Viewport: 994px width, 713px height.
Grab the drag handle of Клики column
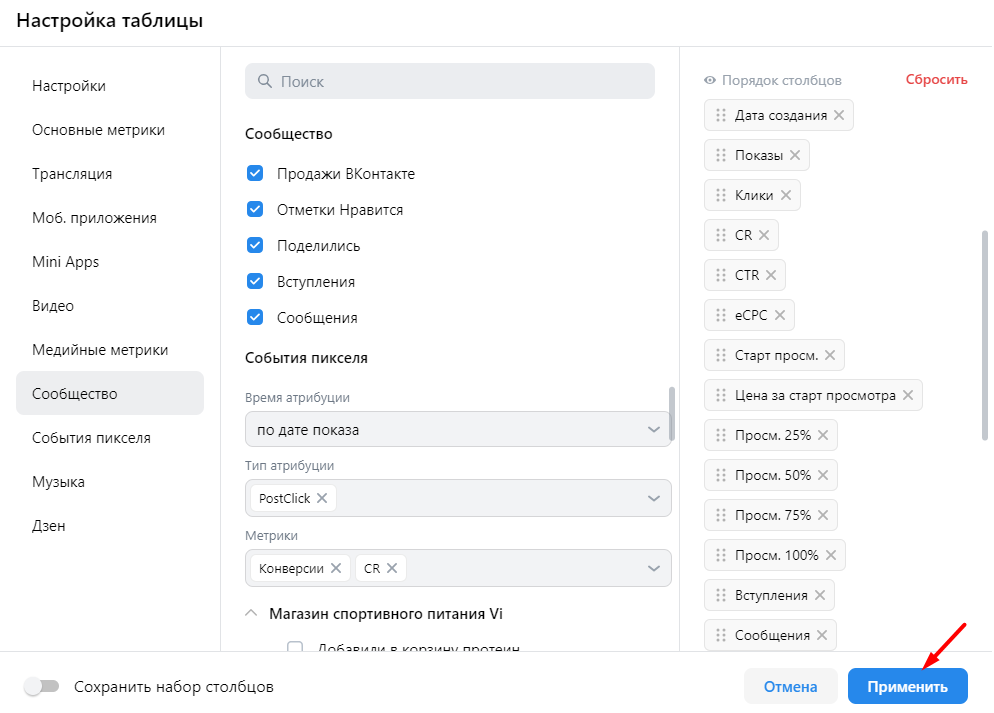(x=720, y=195)
